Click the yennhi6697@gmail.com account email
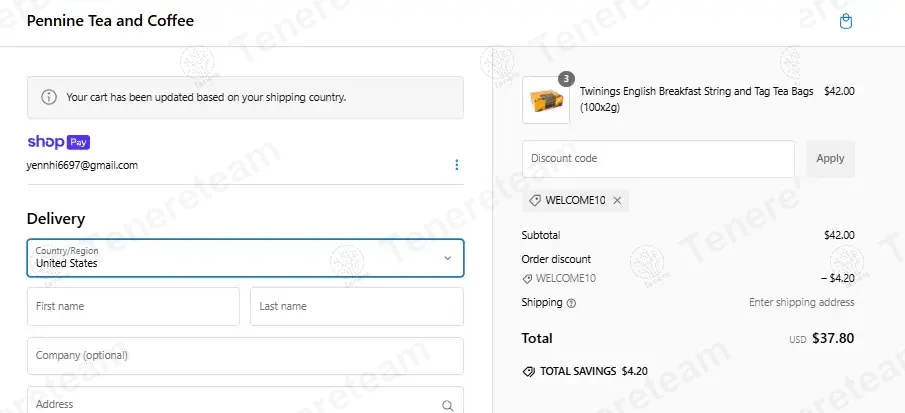 tap(83, 166)
